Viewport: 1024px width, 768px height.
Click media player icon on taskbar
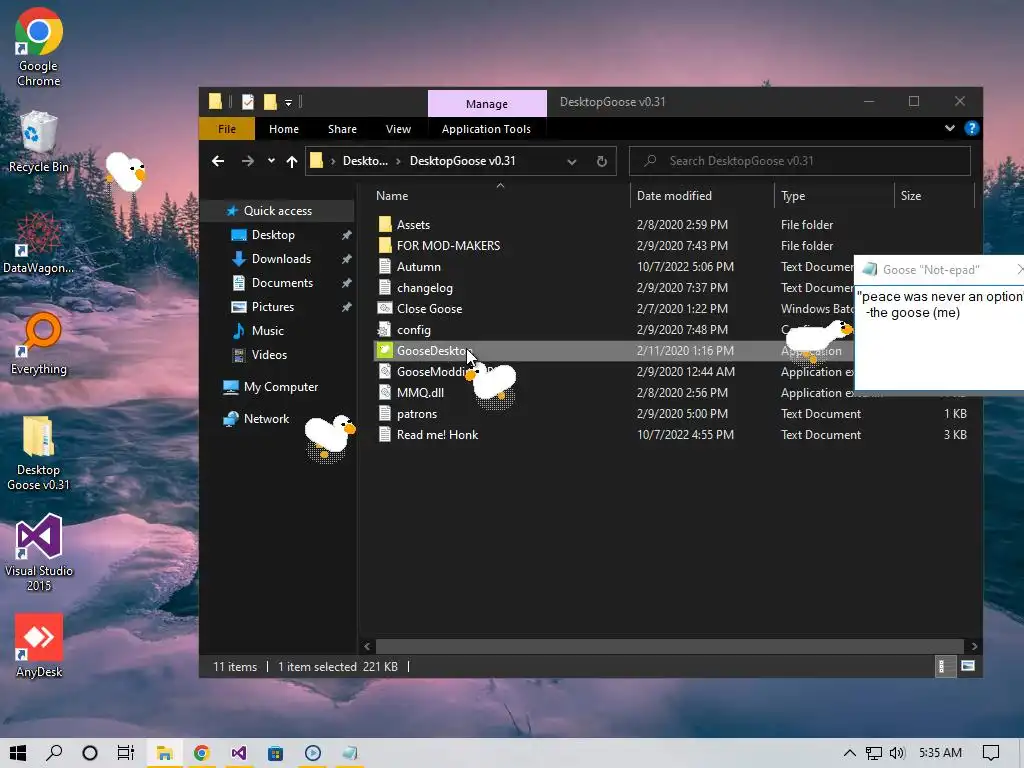[x=313, y=753]
